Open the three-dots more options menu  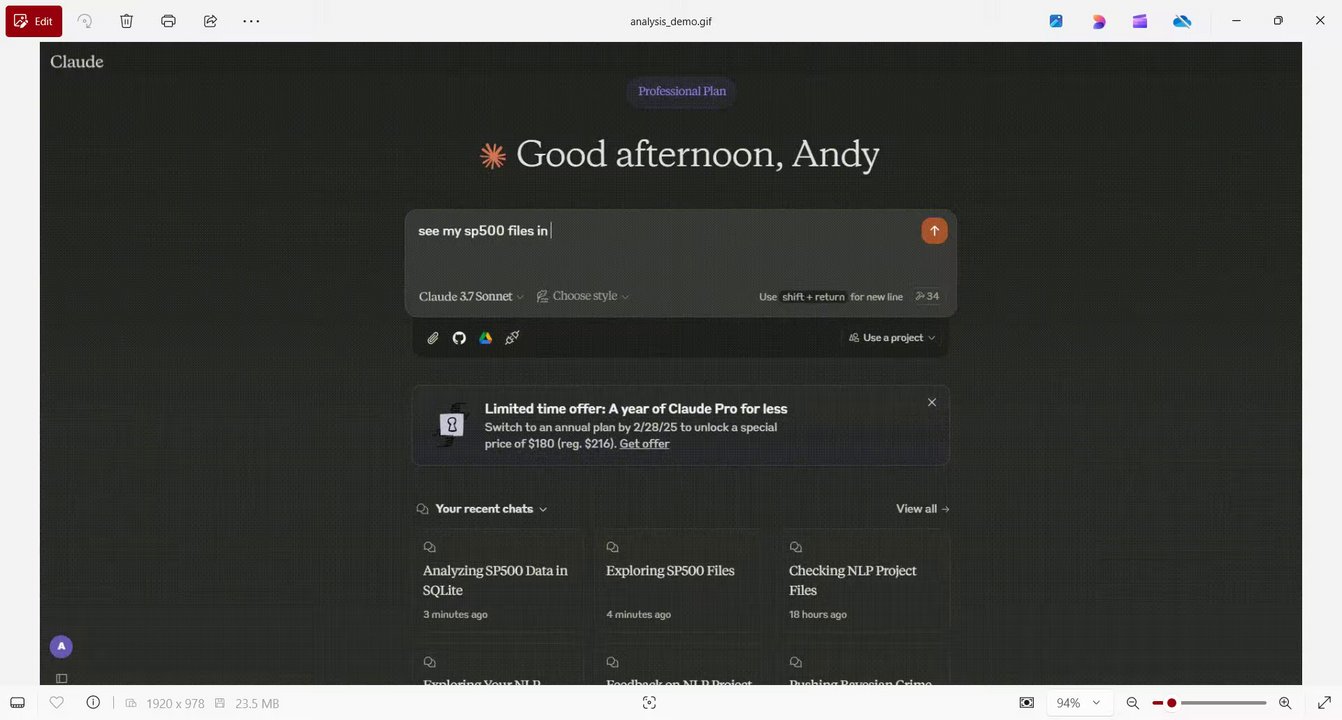252,21
